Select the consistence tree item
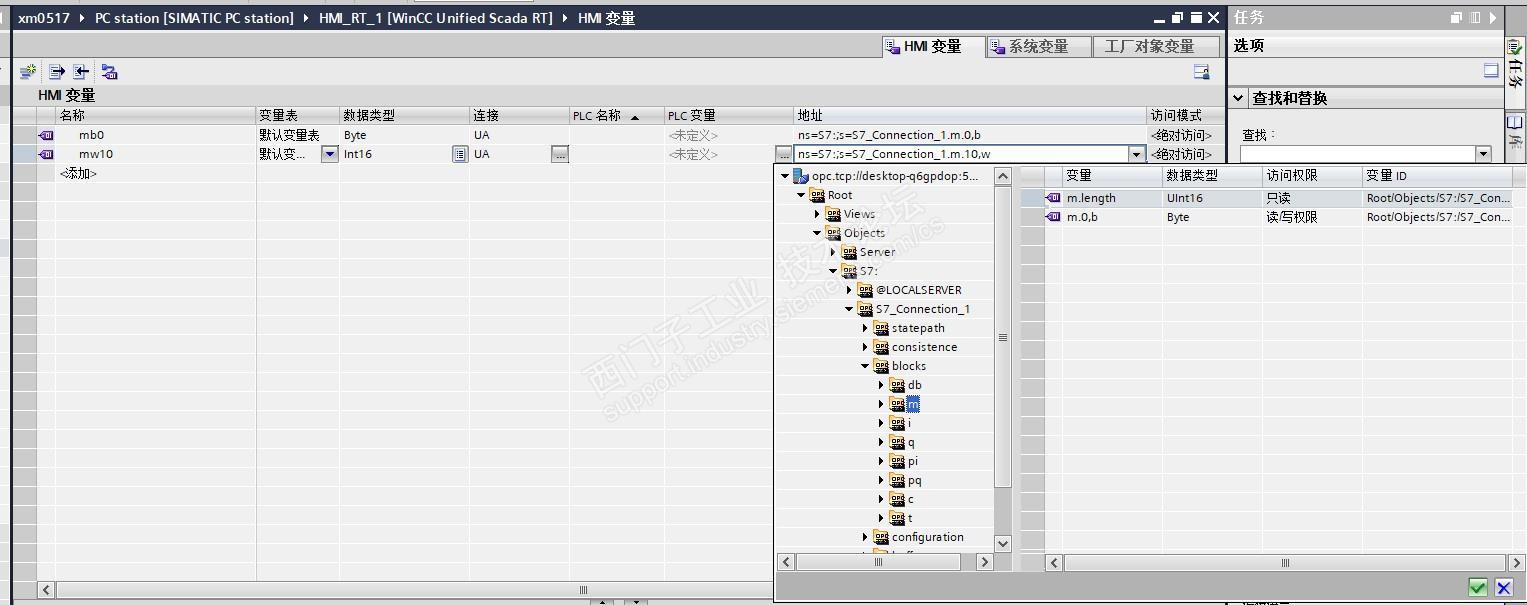The width and height of the screenshot is (1527, 605). point(916,347)
